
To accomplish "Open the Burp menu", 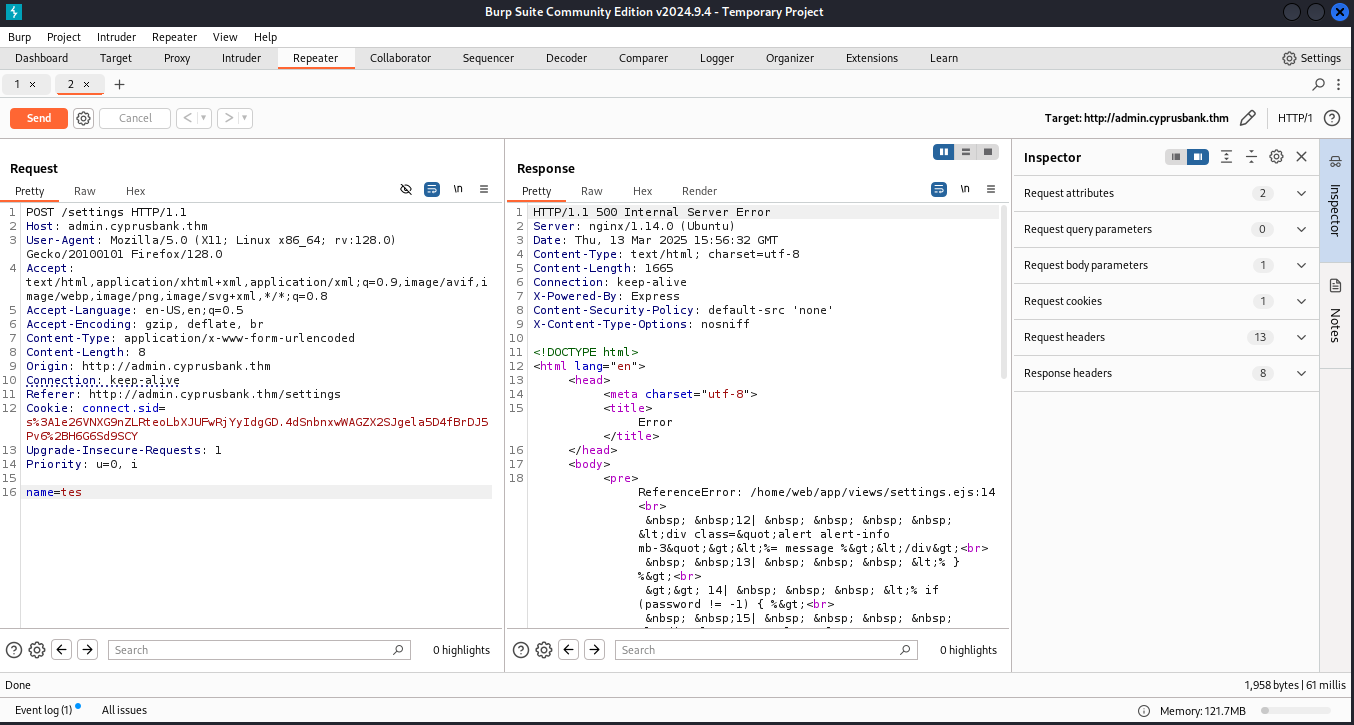I will (20, 37).
